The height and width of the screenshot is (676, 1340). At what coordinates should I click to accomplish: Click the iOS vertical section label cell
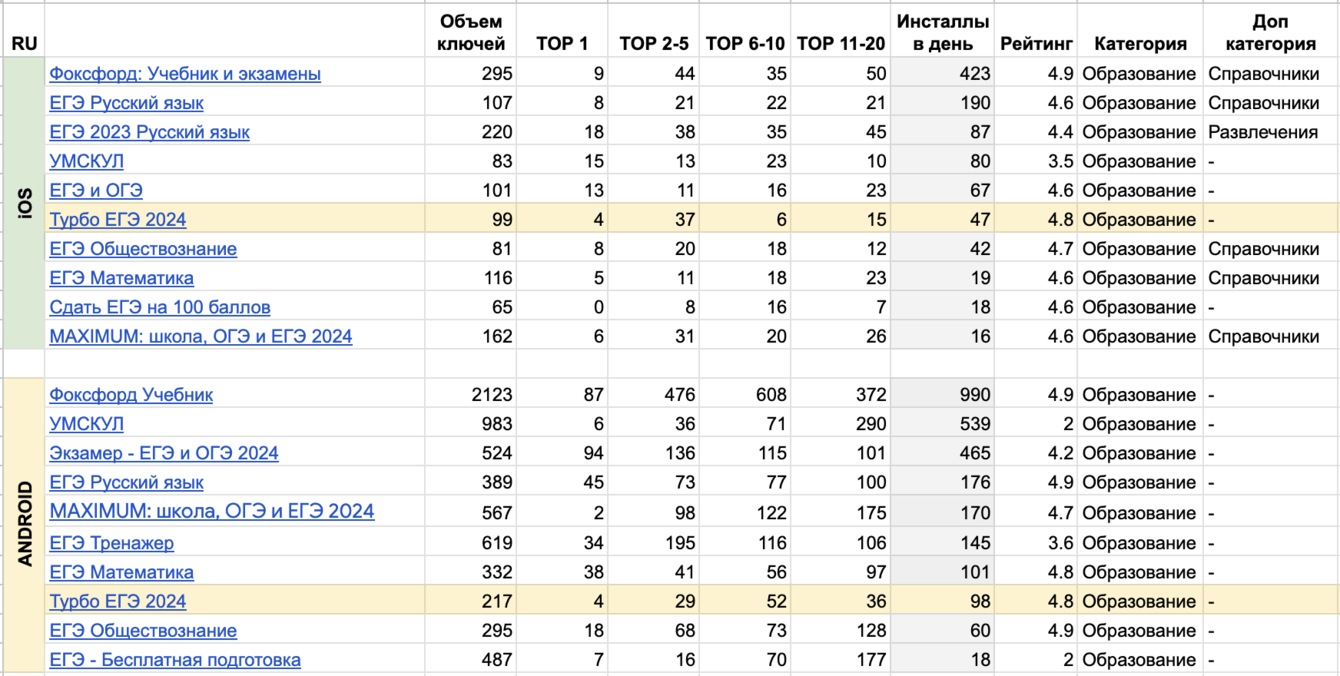click(x=25, y=204)
